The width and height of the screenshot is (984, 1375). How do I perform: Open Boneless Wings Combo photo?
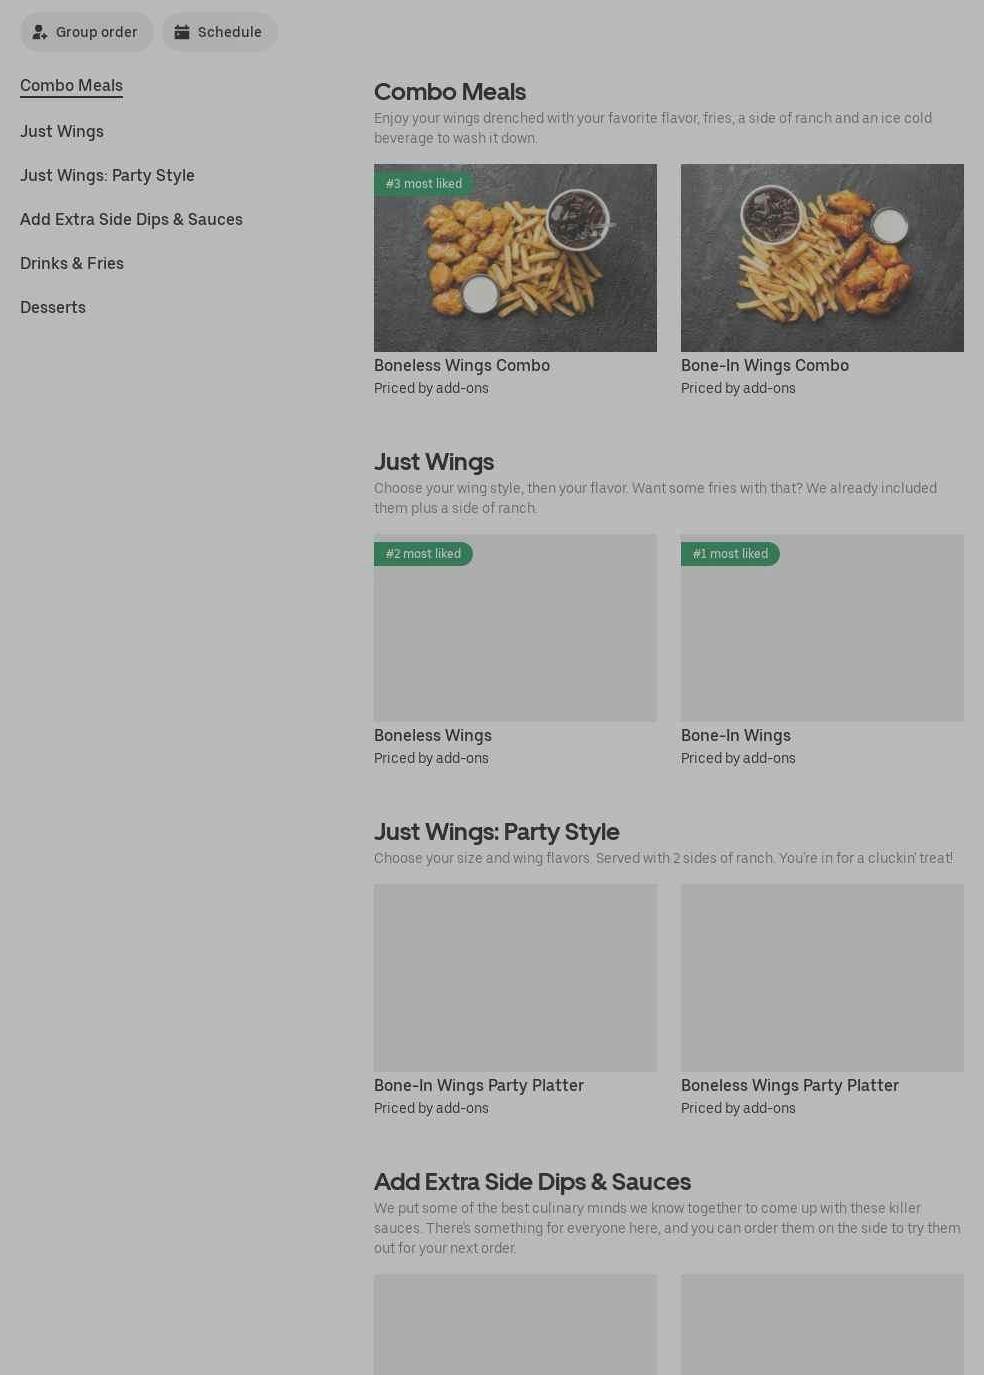(x=515, y=258)
